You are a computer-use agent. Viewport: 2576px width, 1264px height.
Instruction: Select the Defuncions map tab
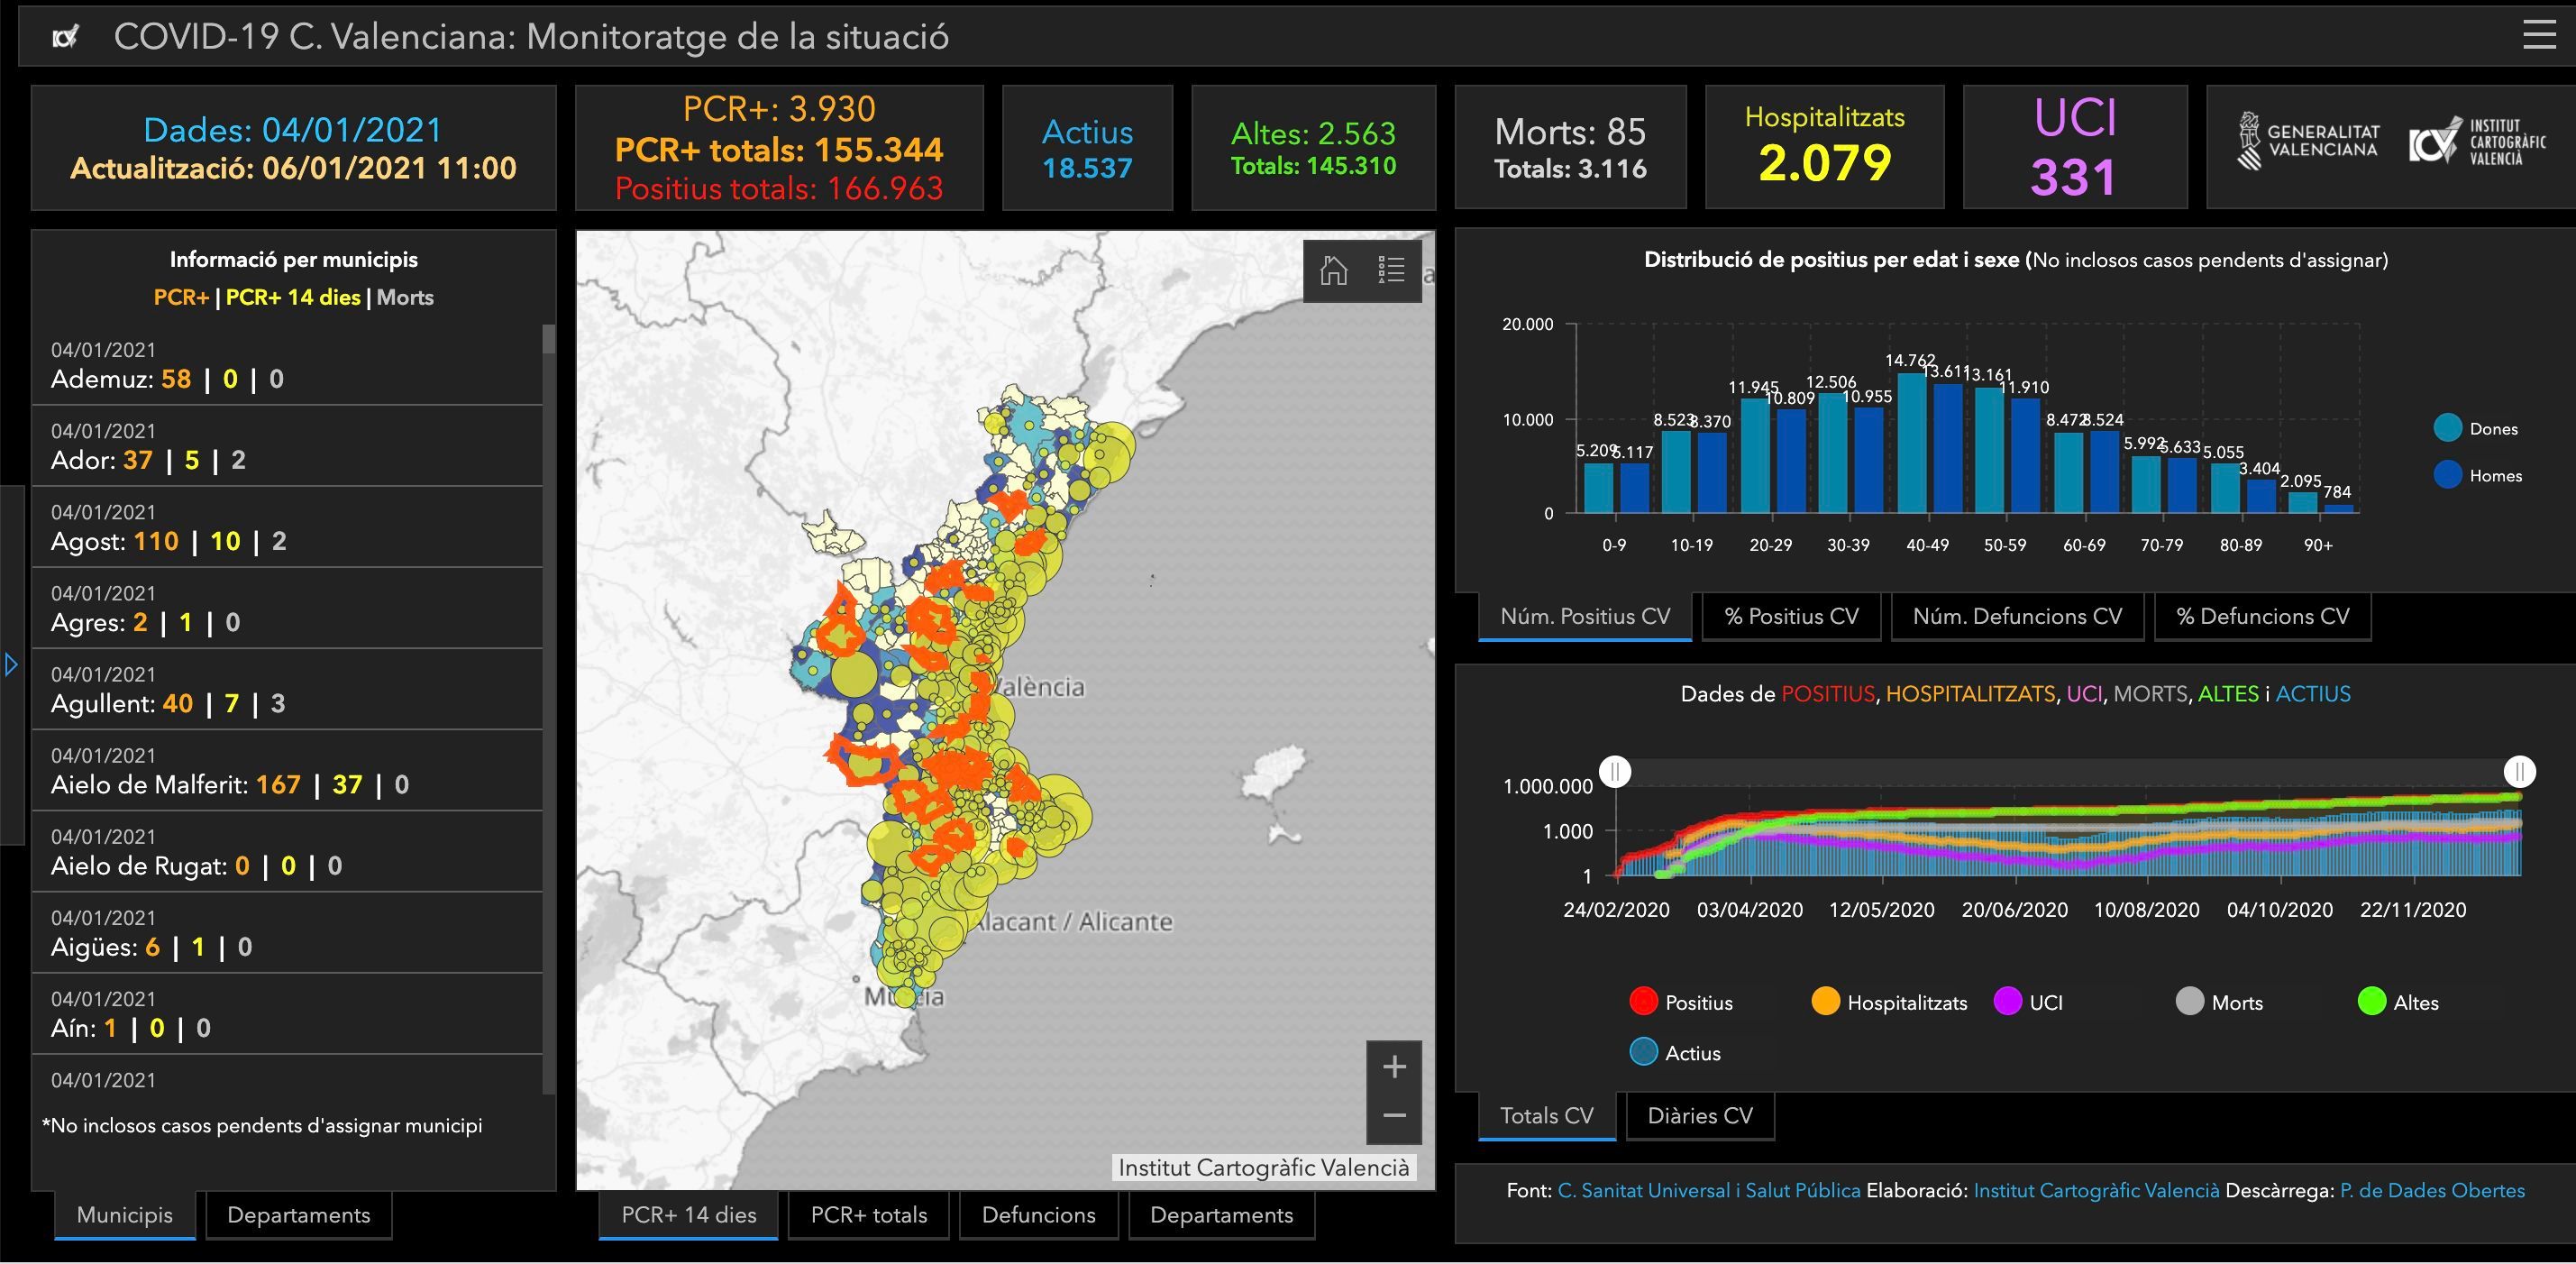tap(1038, 1214)
